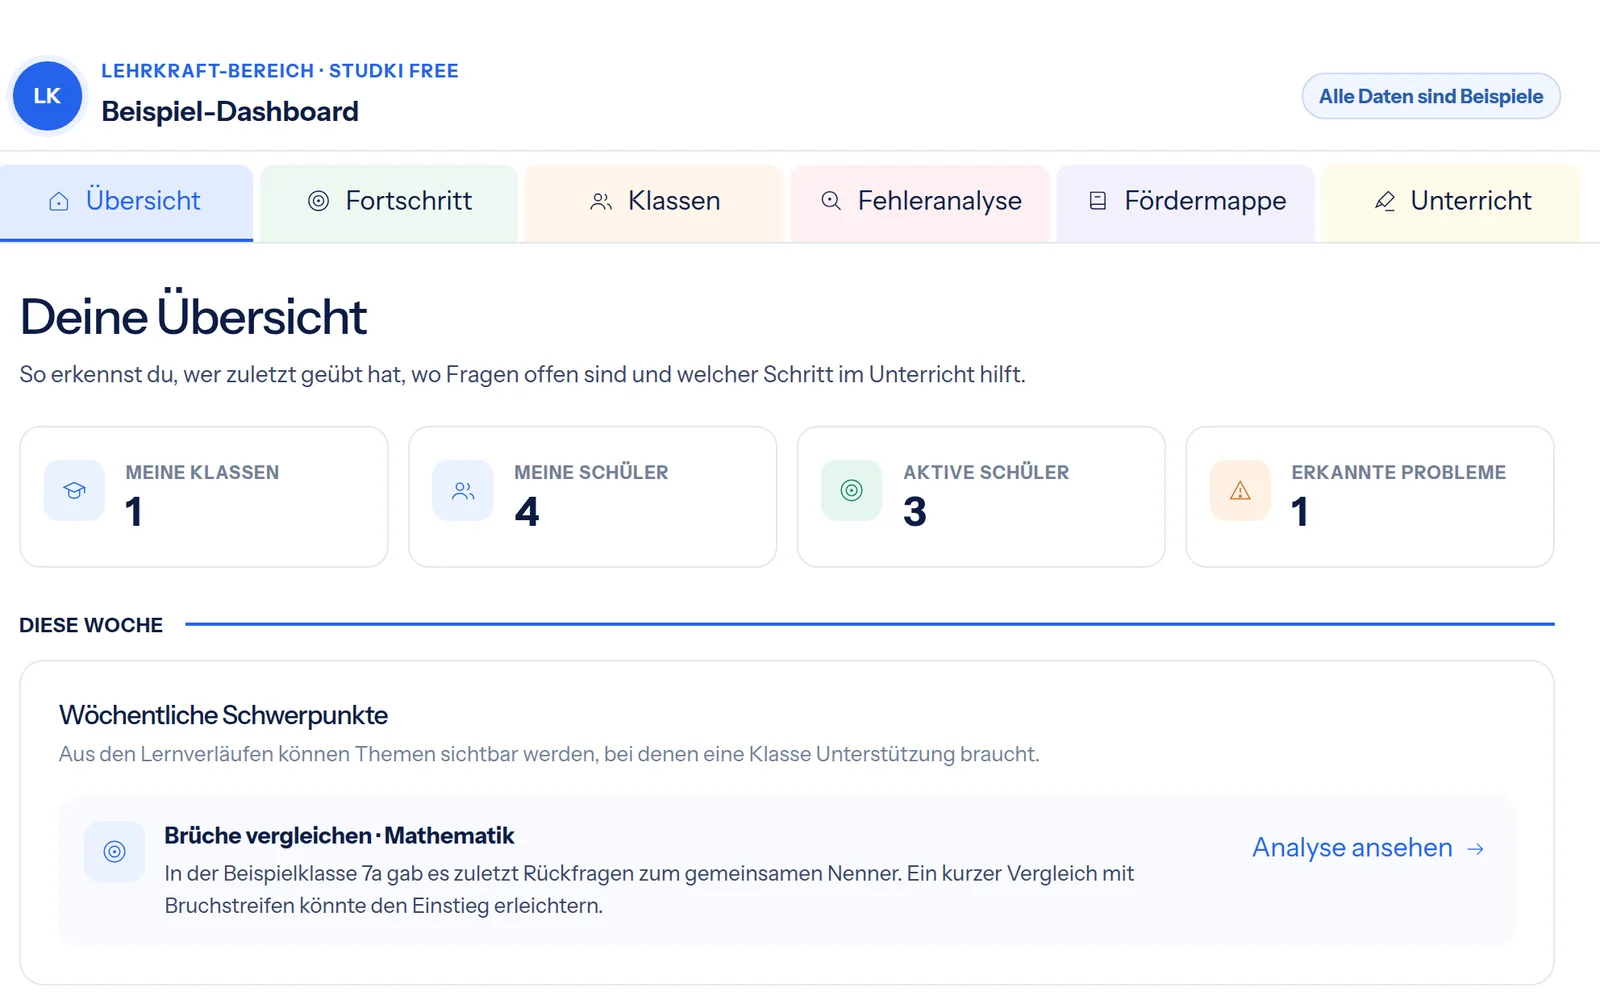Click the Diese Woche section label

(91, 625)
